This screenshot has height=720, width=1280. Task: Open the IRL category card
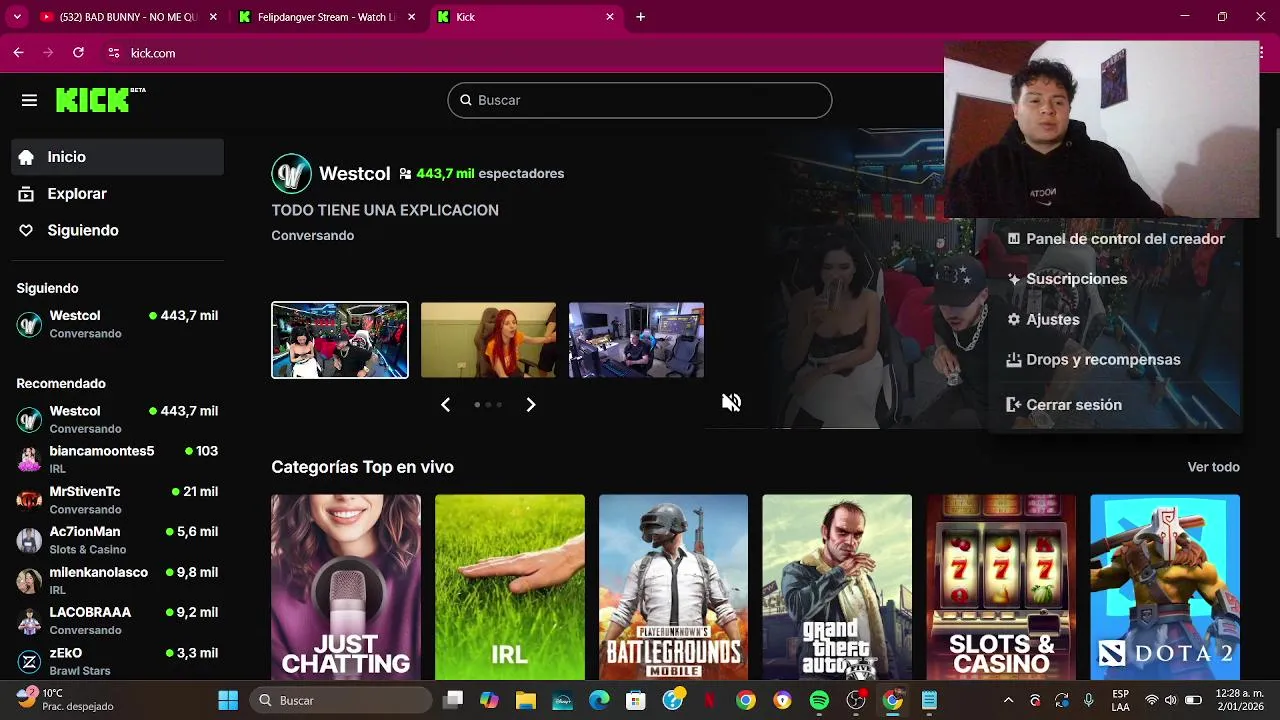point(510,587)
